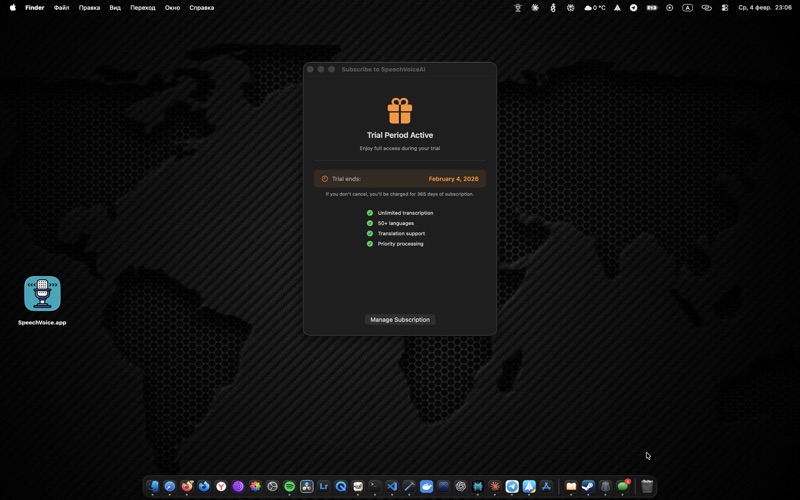Image resolution: width=800 pixels, height=500 pixels.
Task: Click the battery status icon
Action: pyautogui.click(x=652, y=8)
